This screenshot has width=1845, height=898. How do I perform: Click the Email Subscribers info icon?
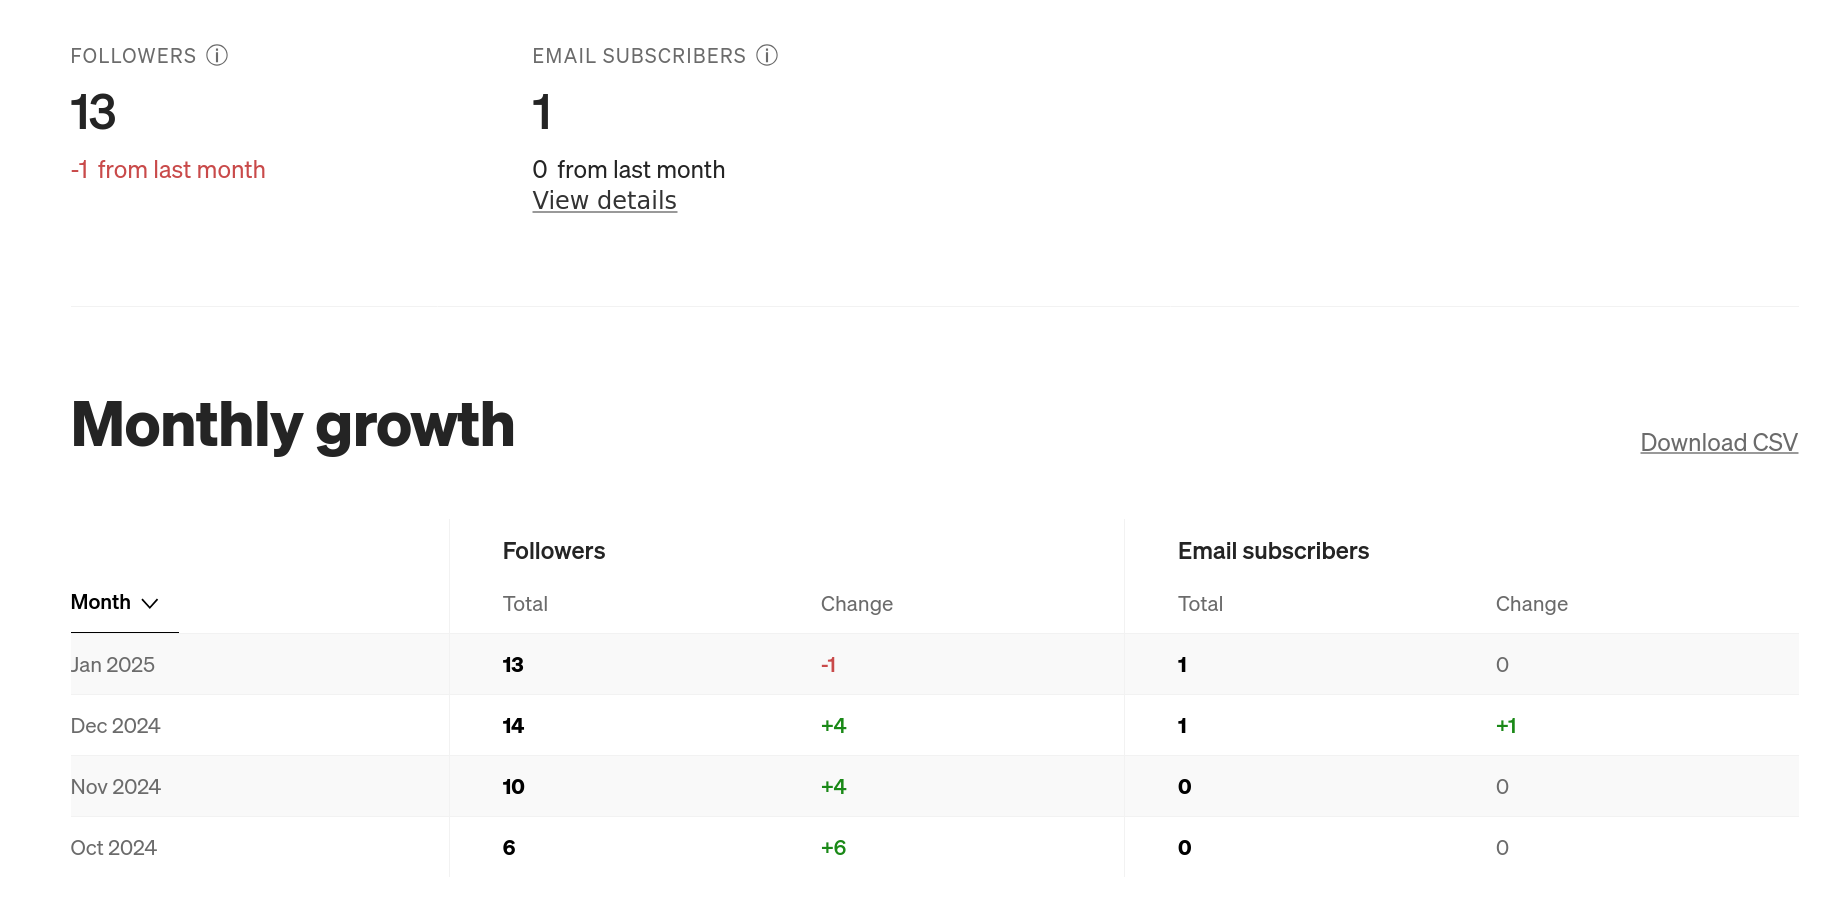pyautogui.click(x=767, y=56)
